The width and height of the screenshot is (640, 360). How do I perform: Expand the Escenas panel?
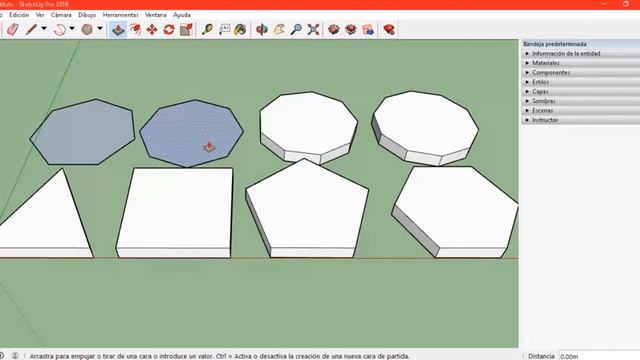[581, 111]
